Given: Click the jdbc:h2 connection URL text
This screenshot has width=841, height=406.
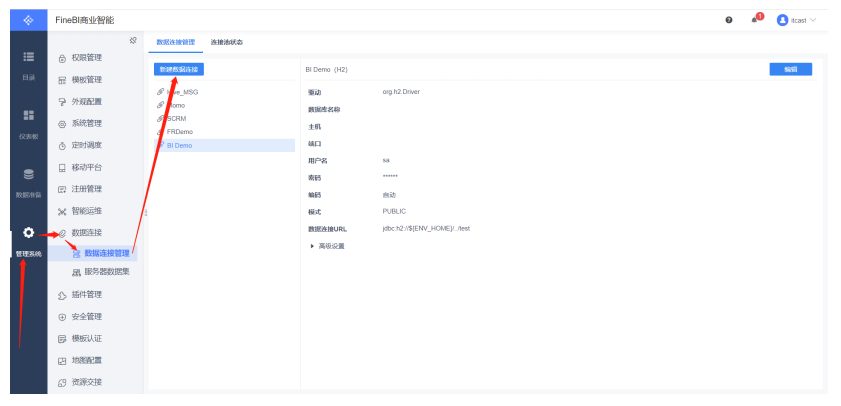Looking at the screenshot, I should click(x=426, y=228).
